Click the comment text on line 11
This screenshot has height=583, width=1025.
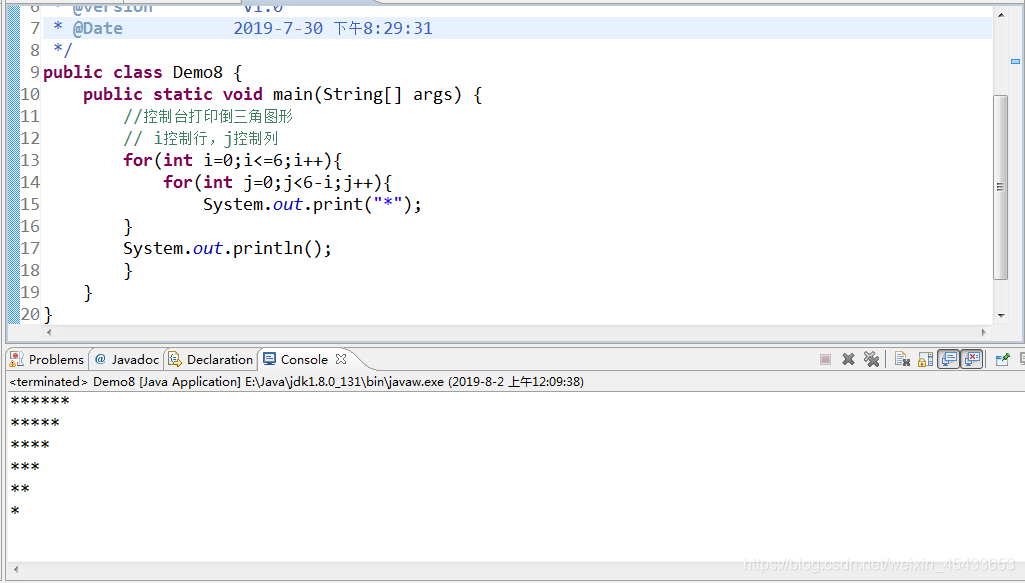coord(208,116)
